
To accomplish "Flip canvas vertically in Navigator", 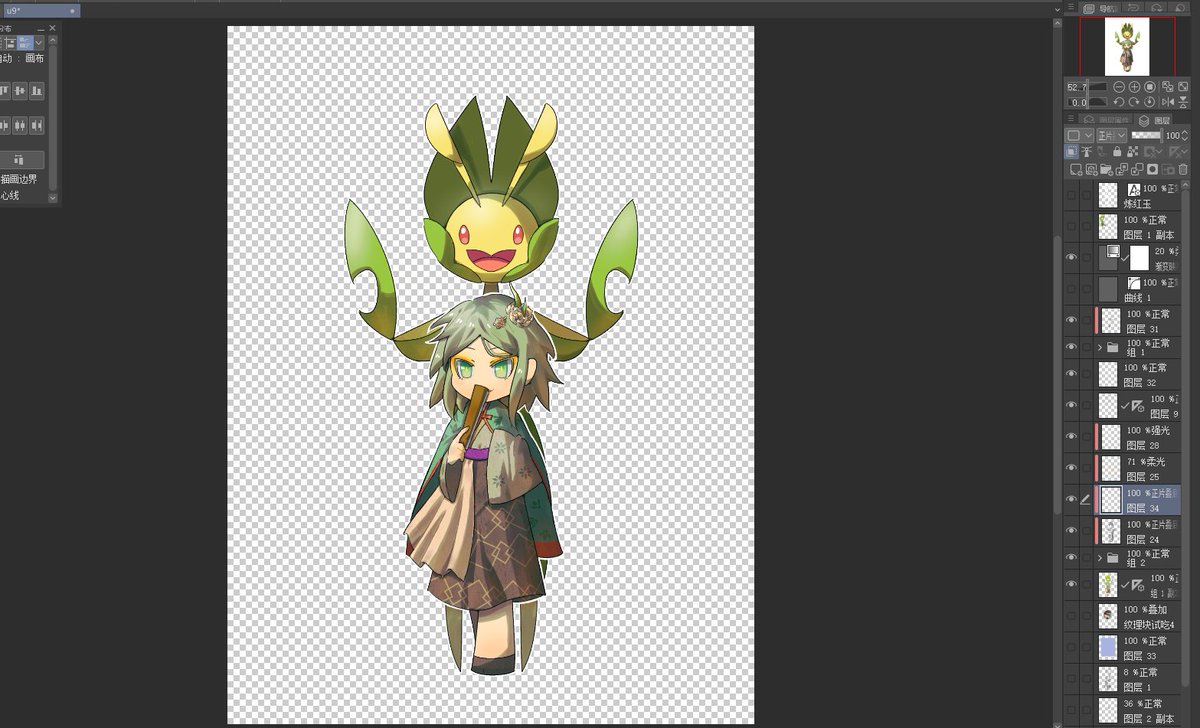I will [1183, 102].
